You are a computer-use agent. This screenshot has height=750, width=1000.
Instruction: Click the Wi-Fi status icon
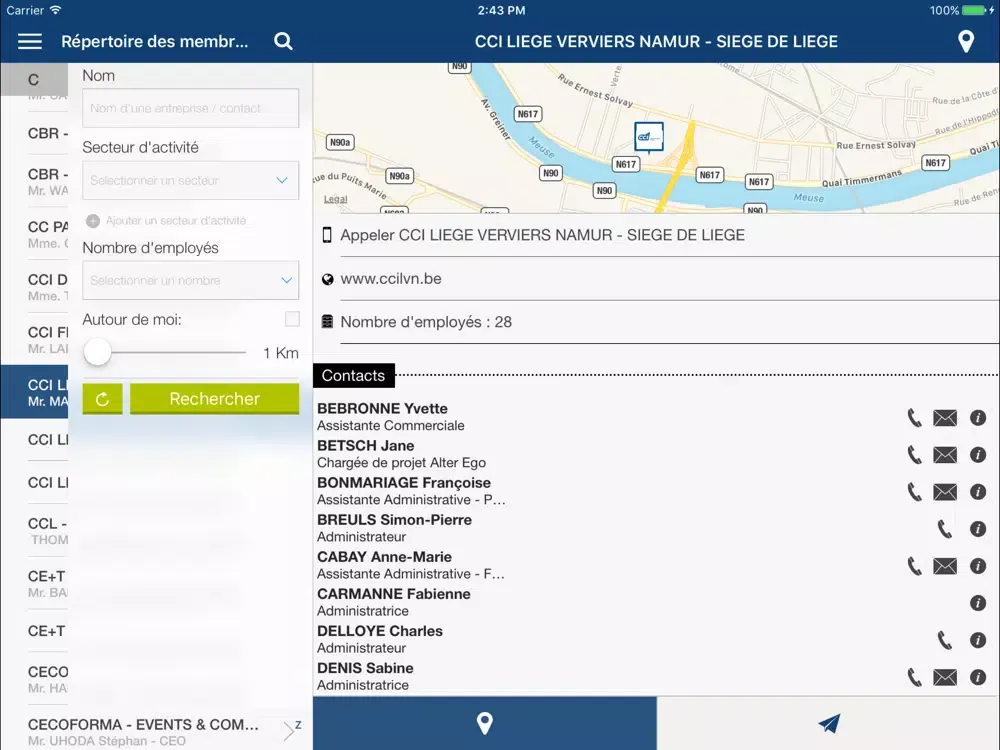pyautogui.click(x=55, y=10)
